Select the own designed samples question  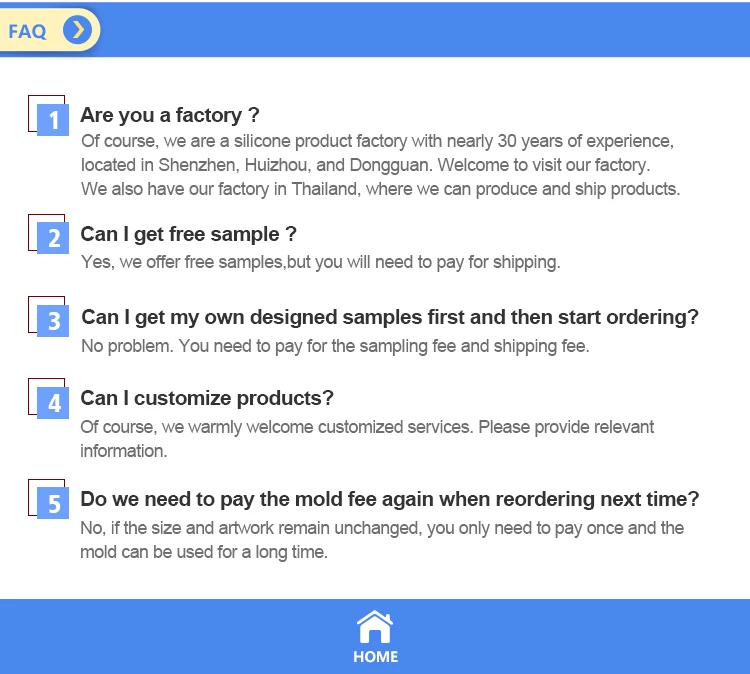click(x=389, y=317)
